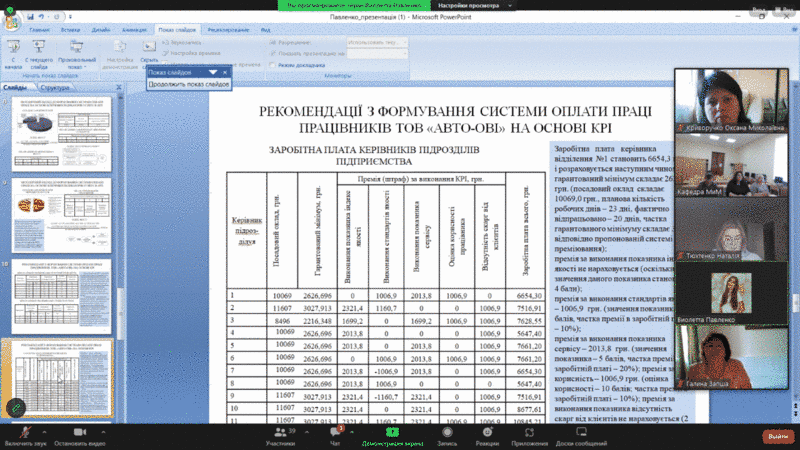Open Настройки просмотра view options dropdown

click(x=474, y=6)
